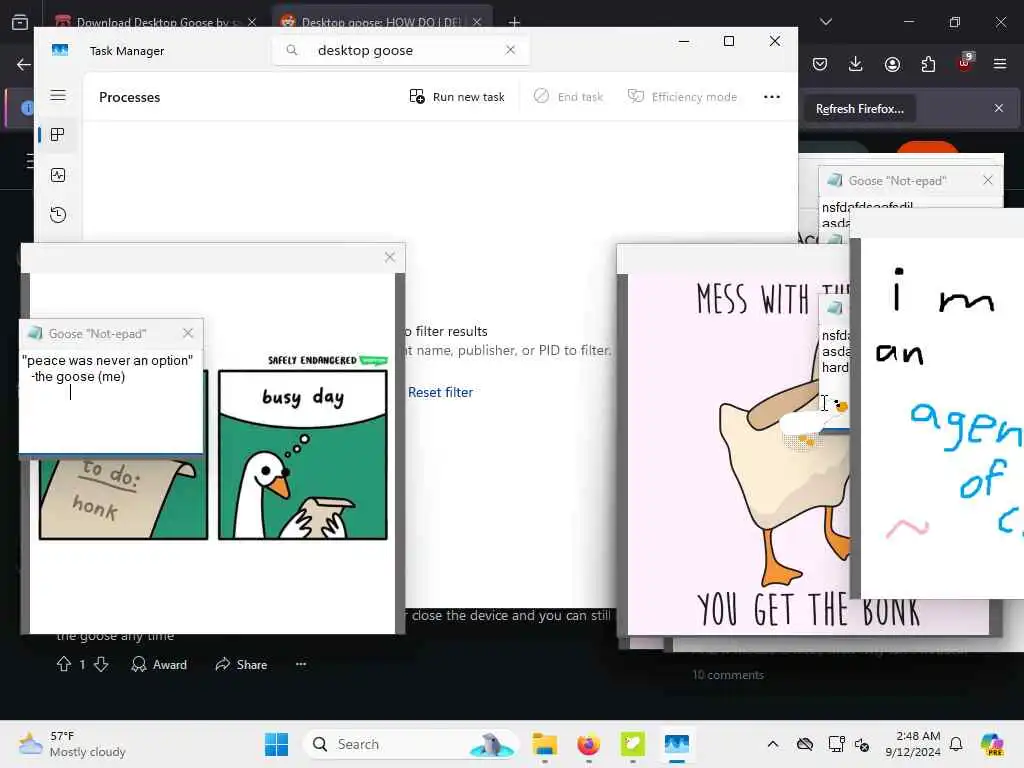Open the green note app on taskbar
Viewport: 1024px width, 768px height.
pyautogui.click(x=633, y=744)
